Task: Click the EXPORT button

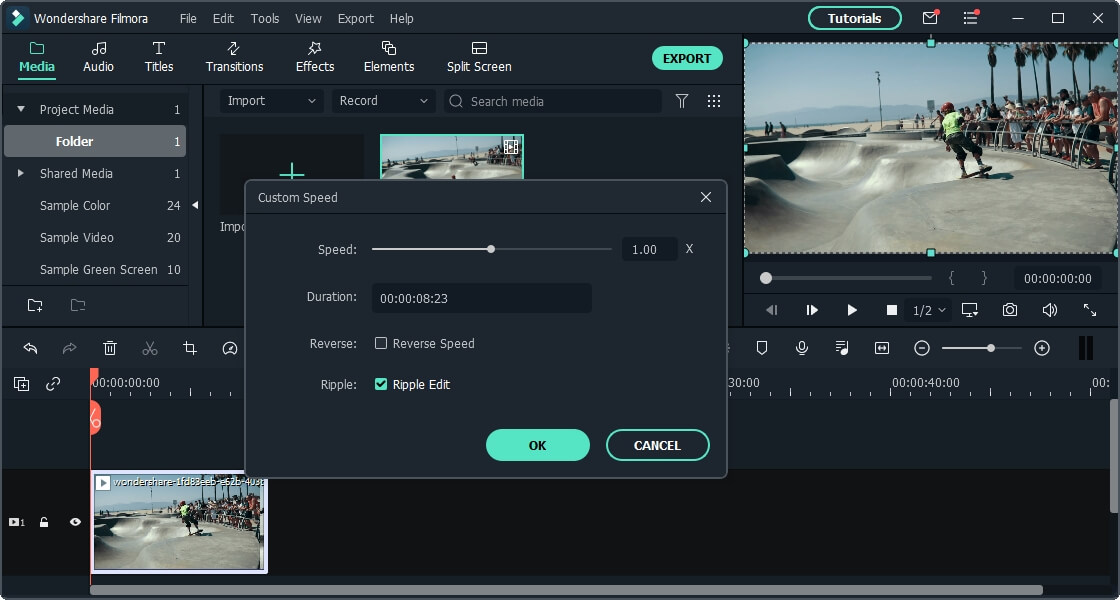Action: (x=687, y=58)
